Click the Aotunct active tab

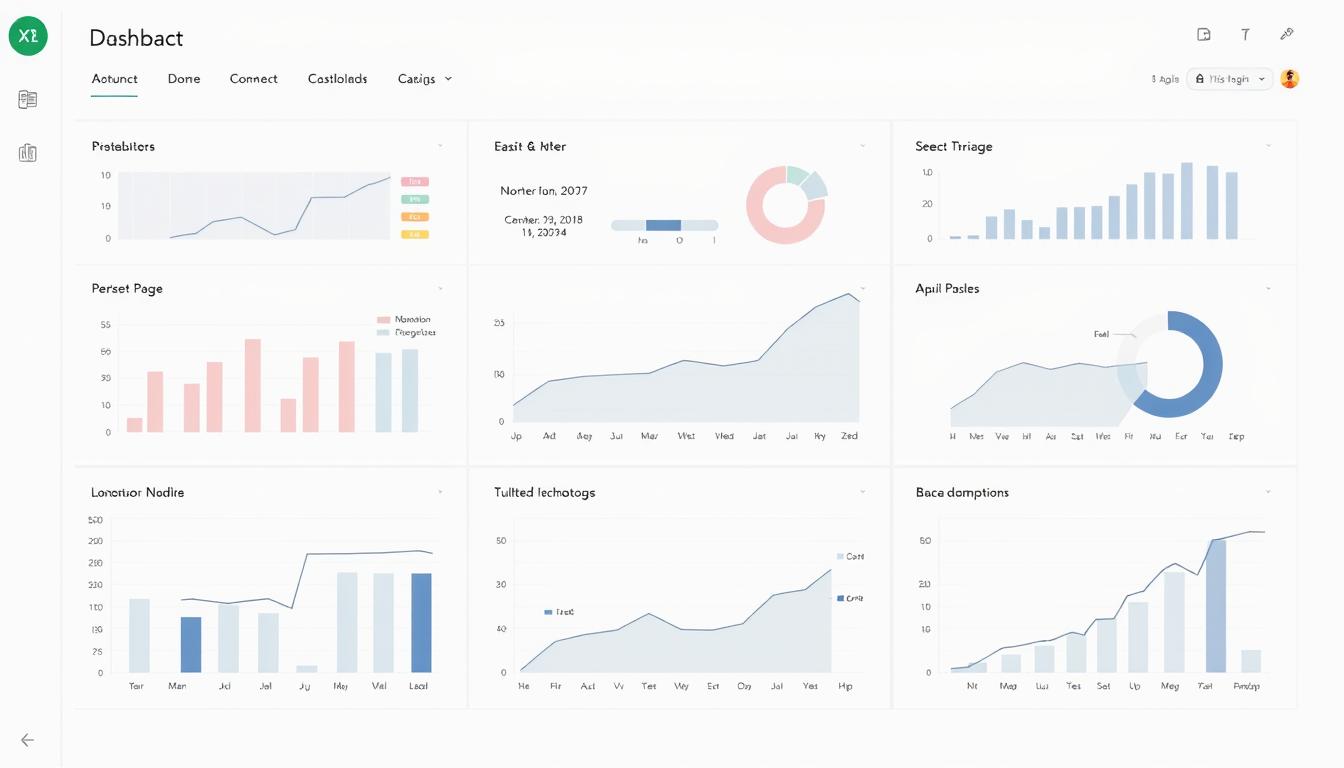(x=114, y=79)
